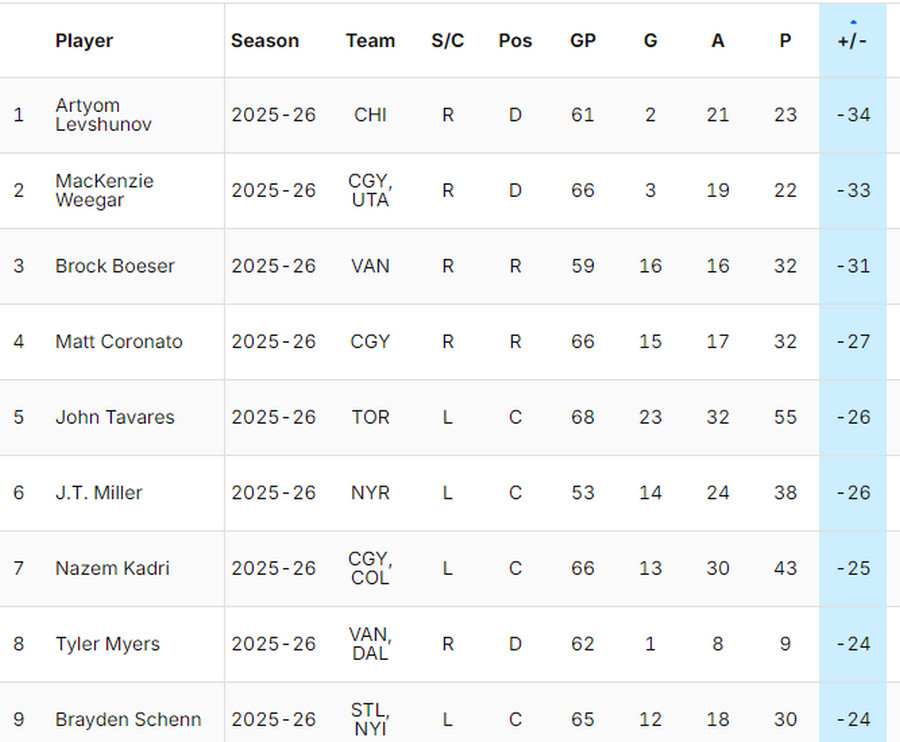900x742 pixels.
Task: Sort by S/C column header
Action: 447,41
